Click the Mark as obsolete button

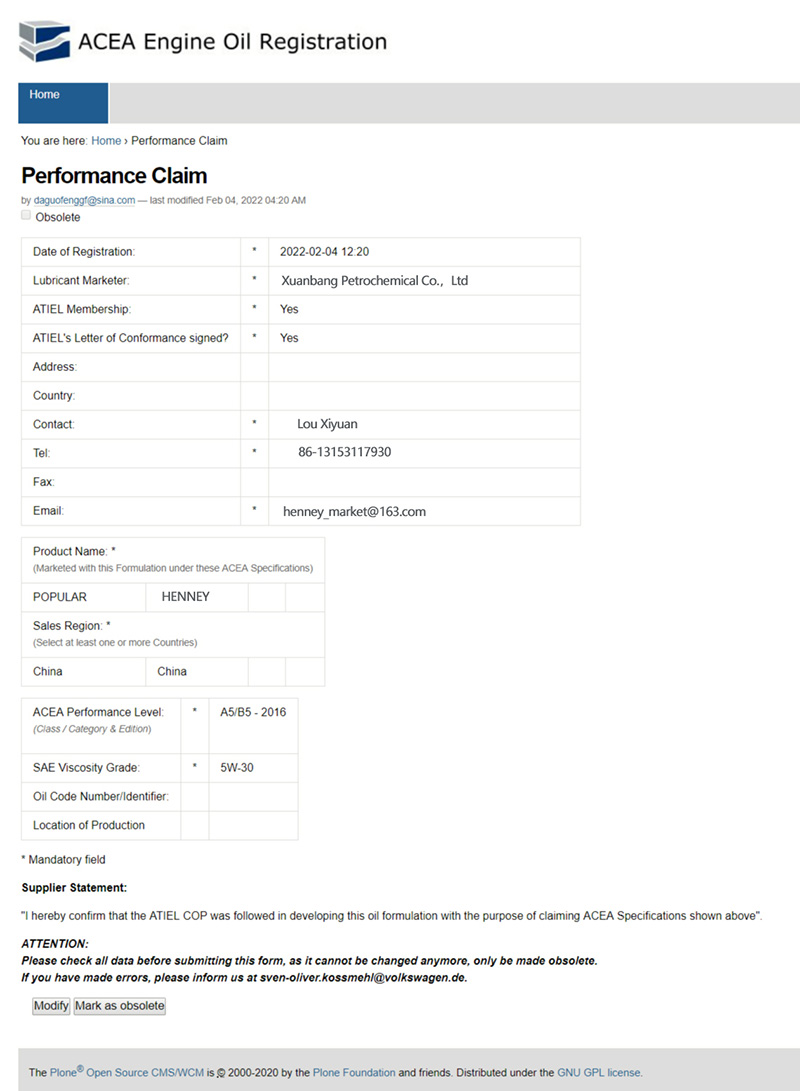119,1006
